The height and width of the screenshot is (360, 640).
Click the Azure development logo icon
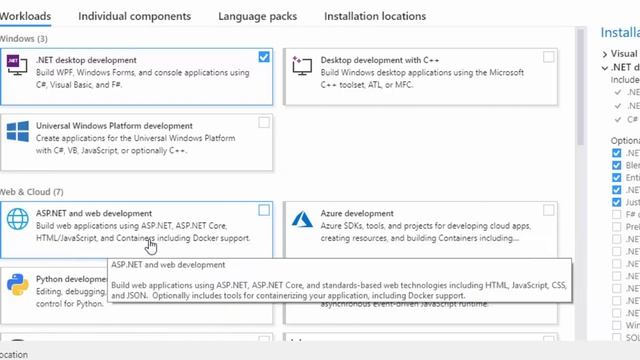[x=302, y=219]
